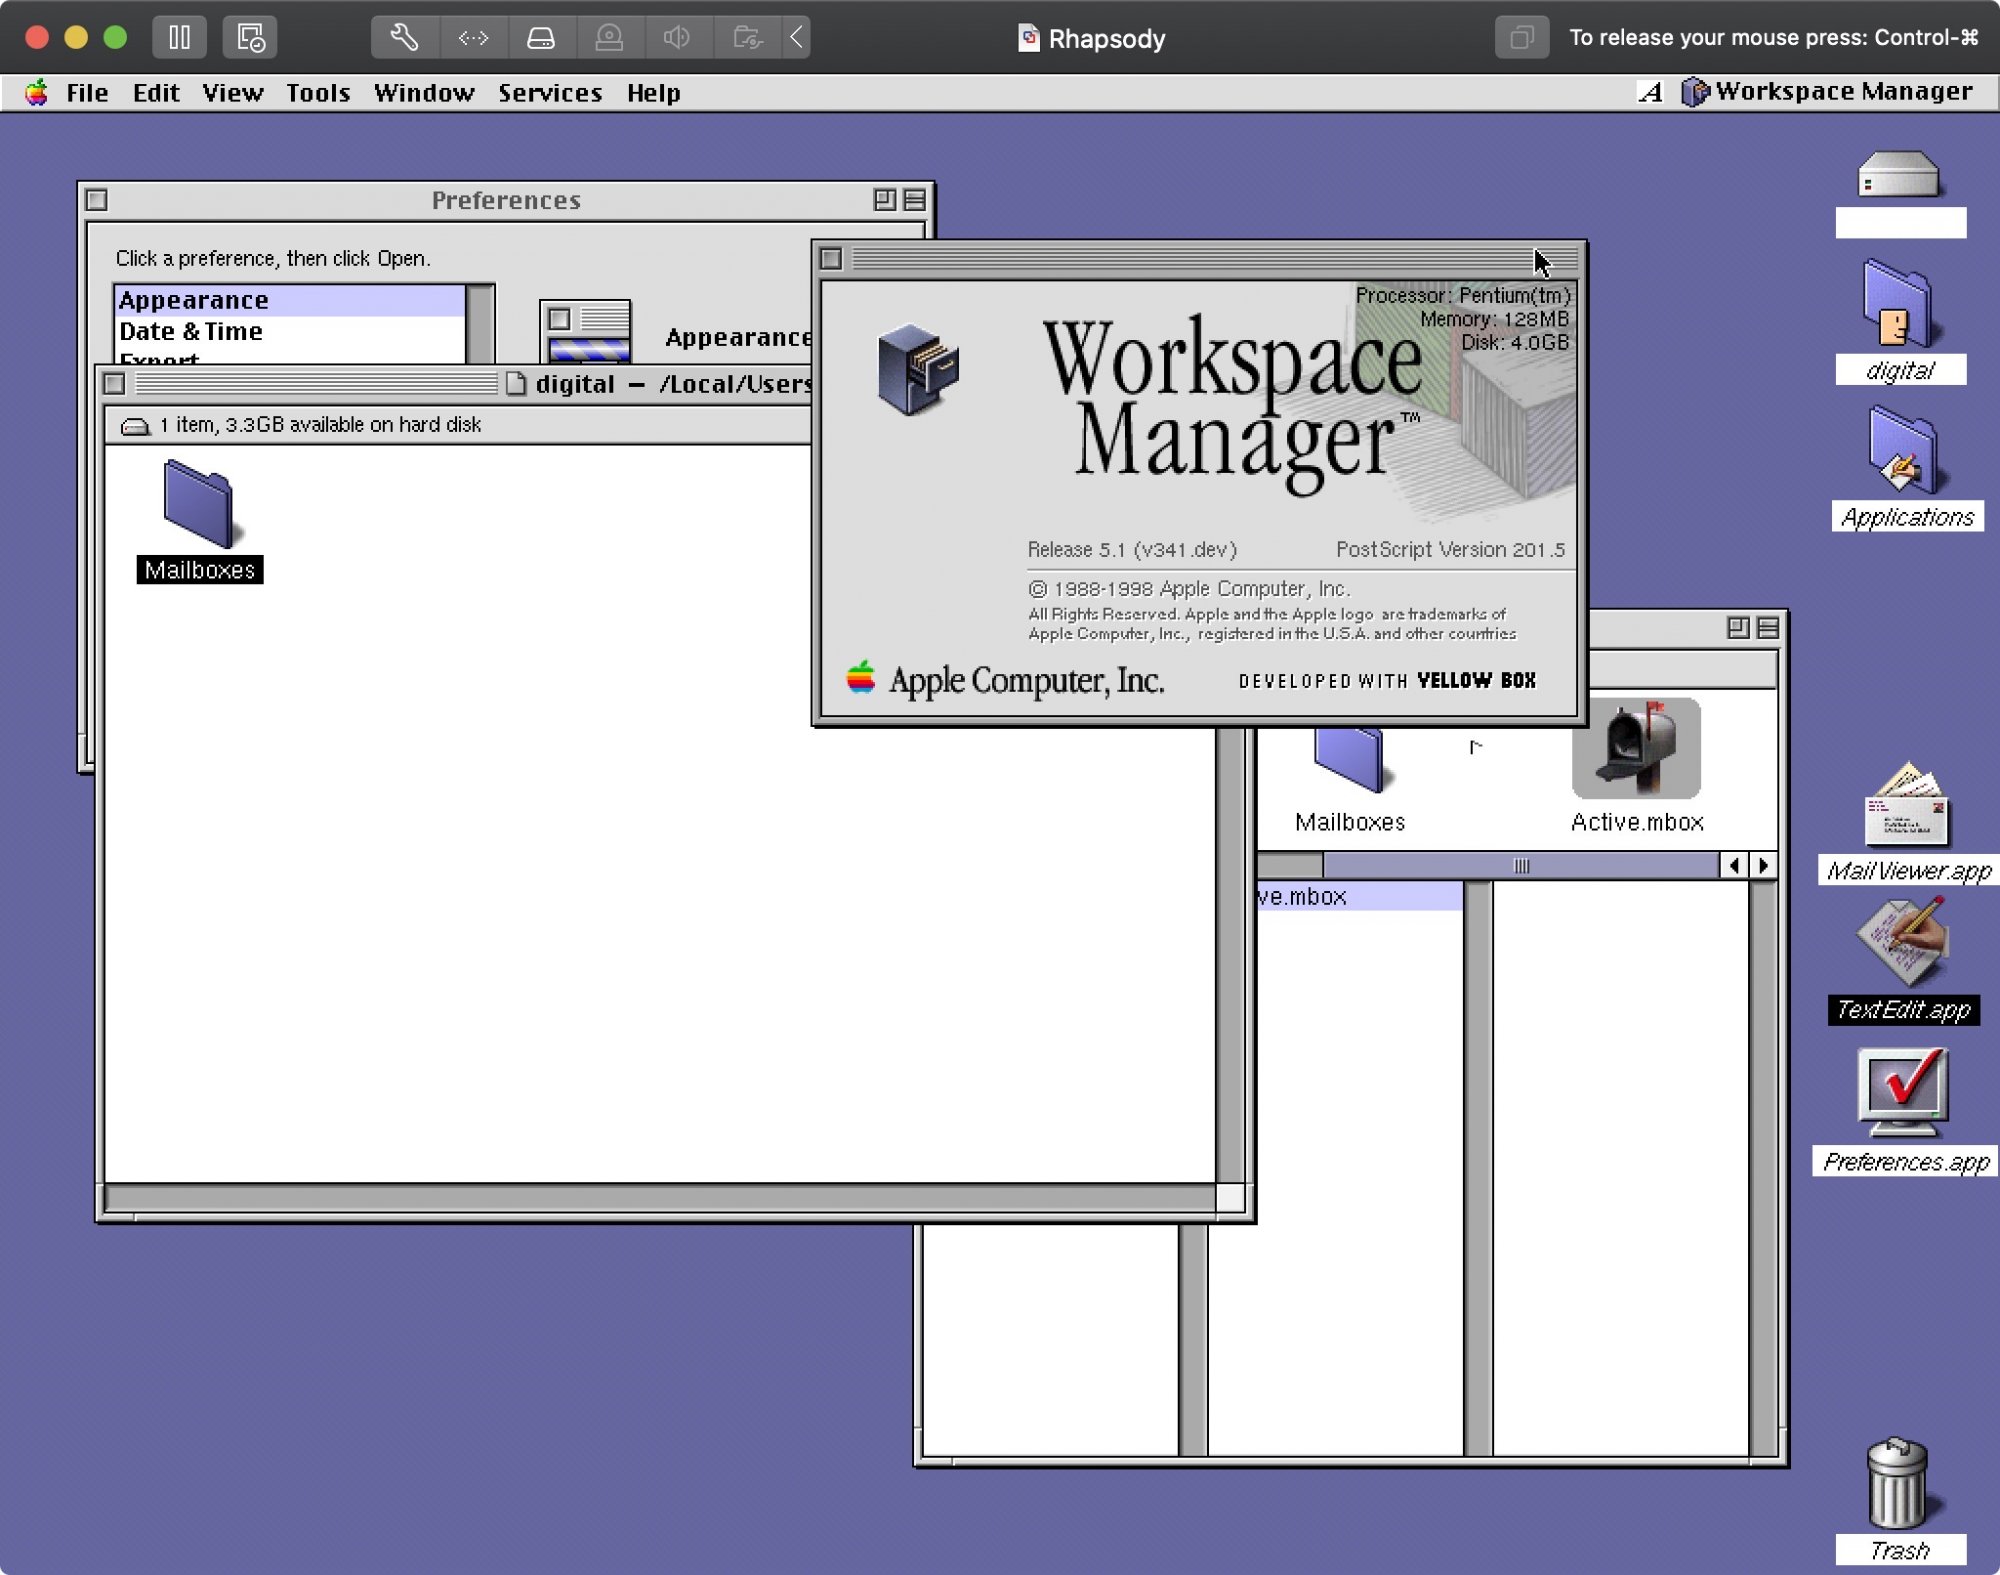
Task: Open the Apple menu in Rhapsody
Action: 37,93
